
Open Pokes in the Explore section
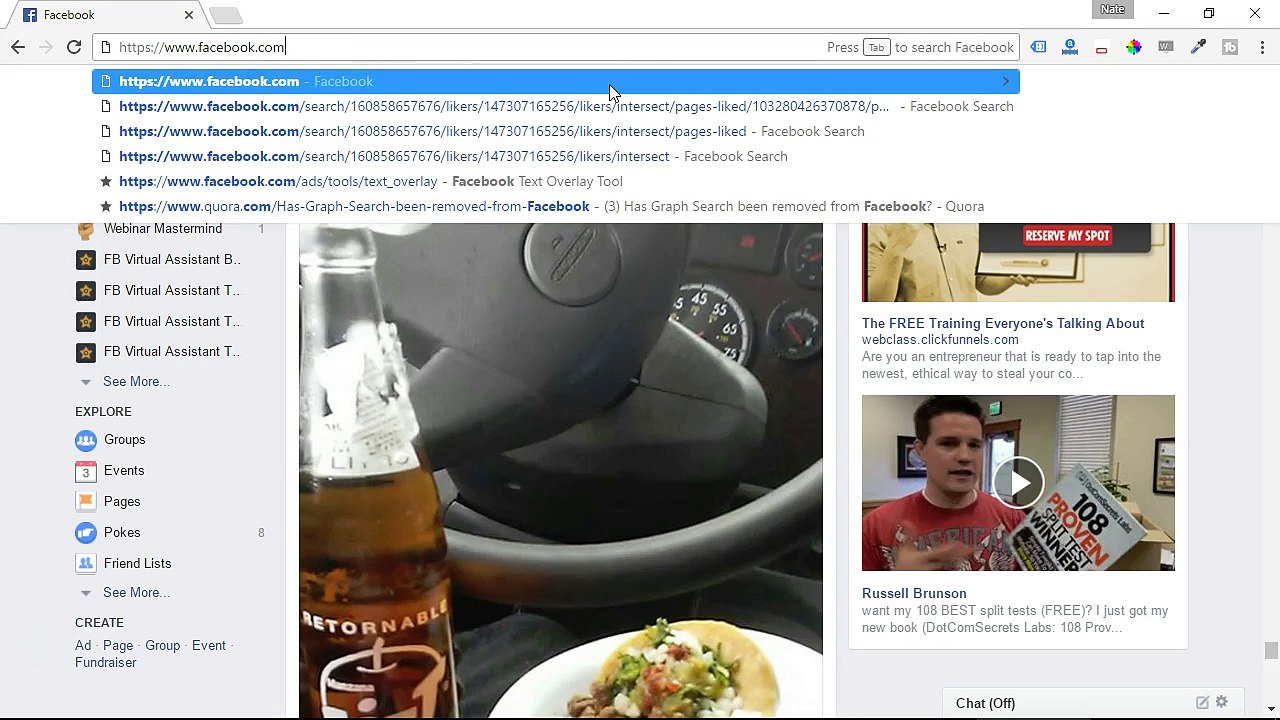(122, 532)
